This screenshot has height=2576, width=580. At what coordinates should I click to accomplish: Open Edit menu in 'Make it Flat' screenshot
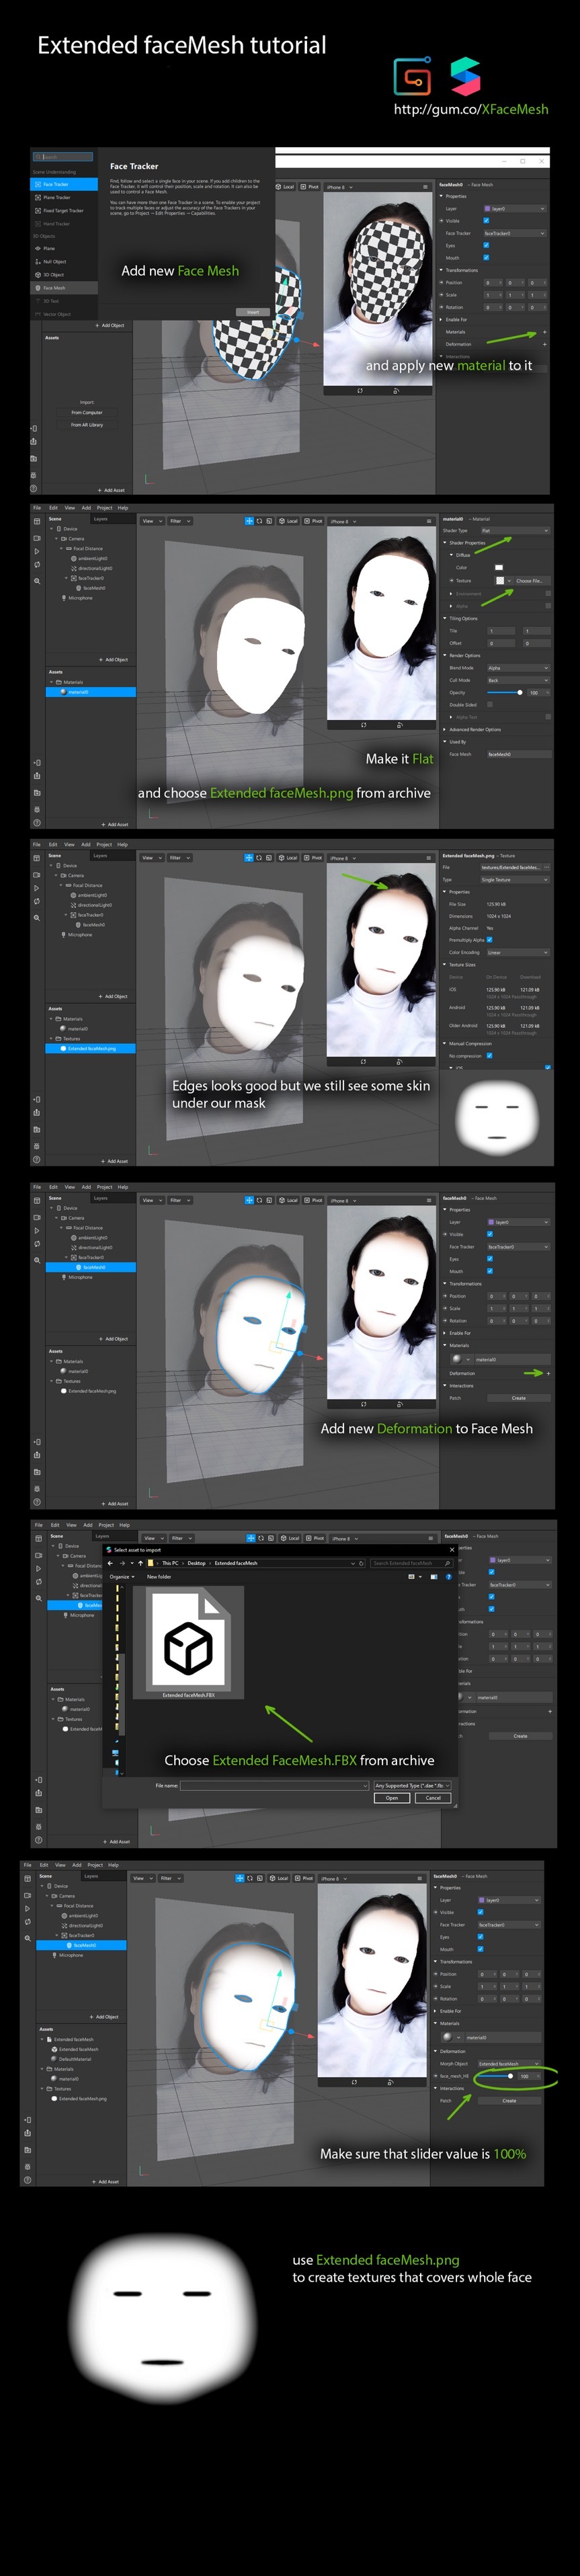coord(53,508)
